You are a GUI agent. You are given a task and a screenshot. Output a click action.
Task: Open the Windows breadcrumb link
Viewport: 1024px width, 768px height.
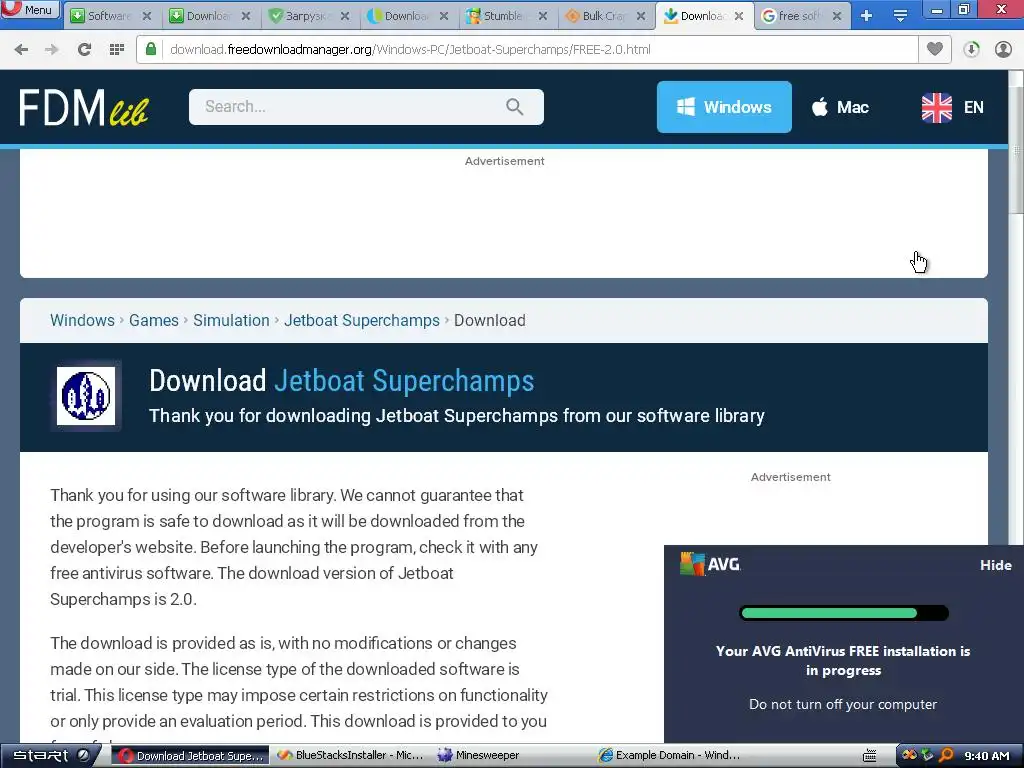point(82,321)
